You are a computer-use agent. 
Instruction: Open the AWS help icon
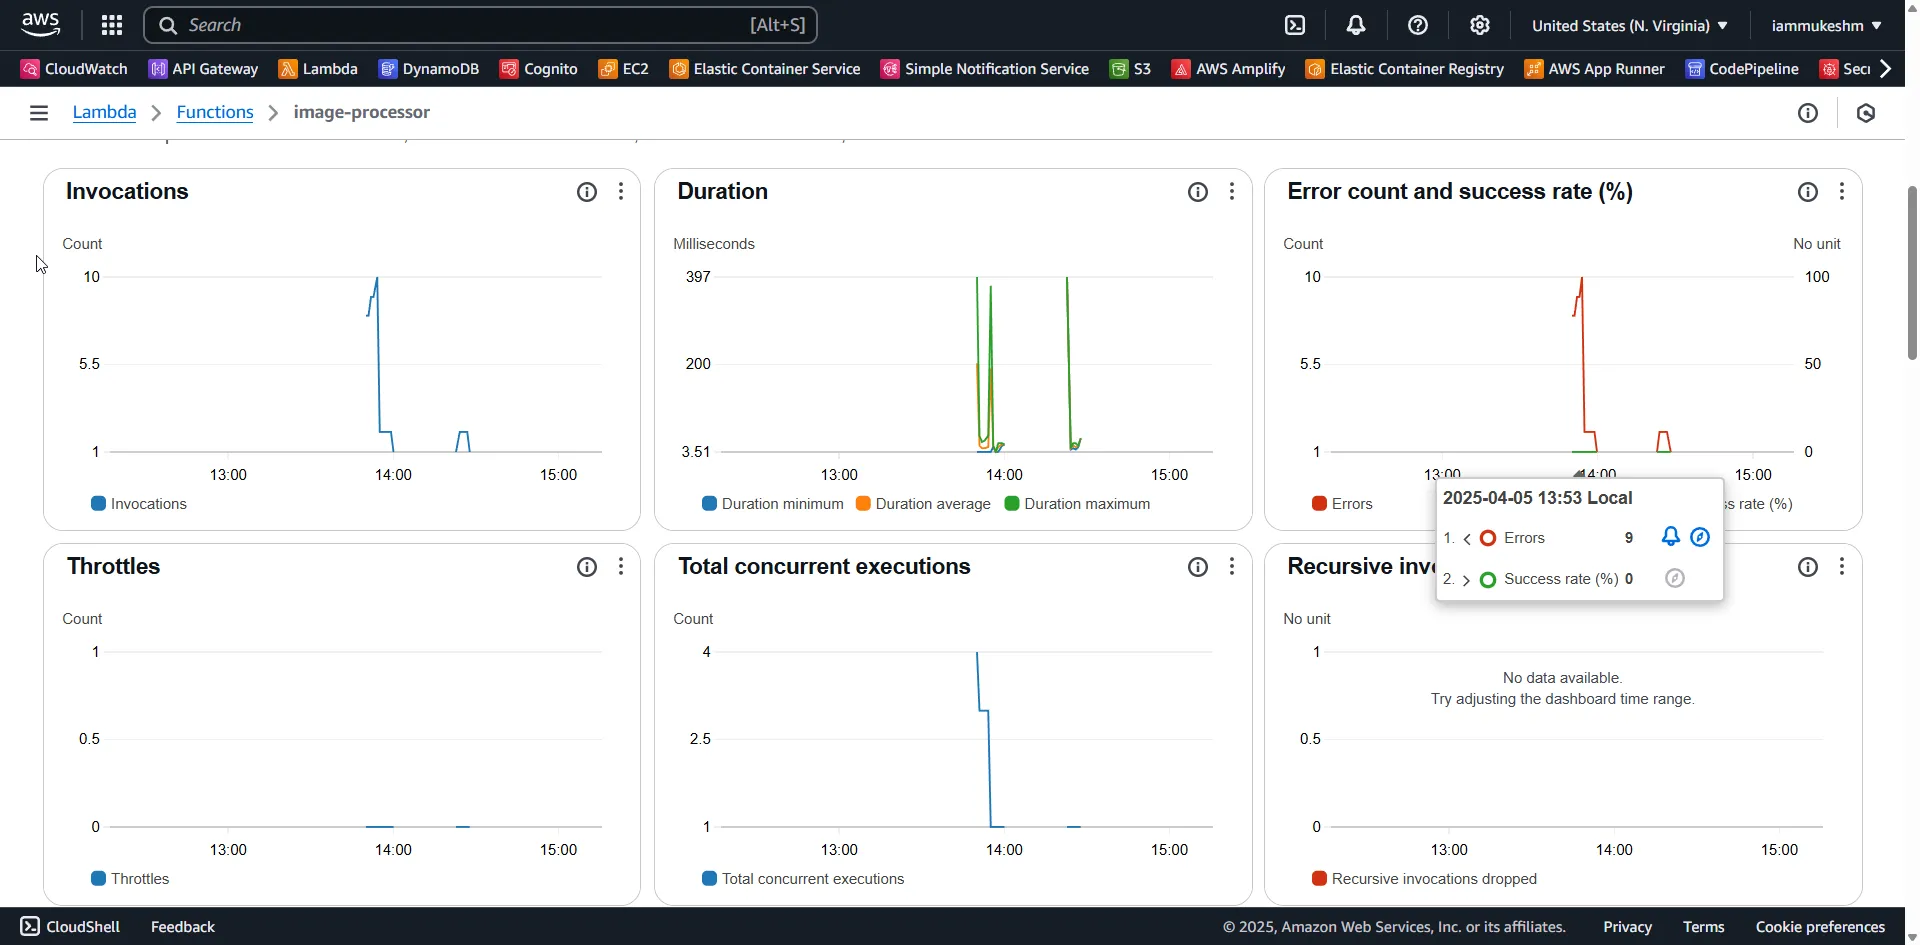coord(1419,25)
